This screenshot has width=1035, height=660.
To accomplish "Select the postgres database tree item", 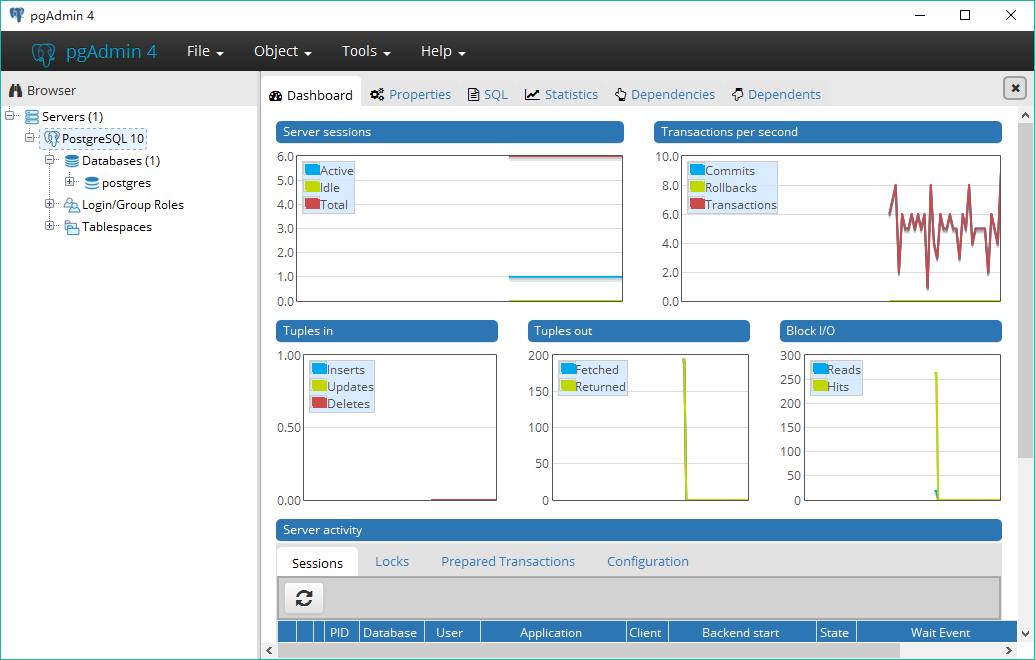I will (x=126, y=183).
